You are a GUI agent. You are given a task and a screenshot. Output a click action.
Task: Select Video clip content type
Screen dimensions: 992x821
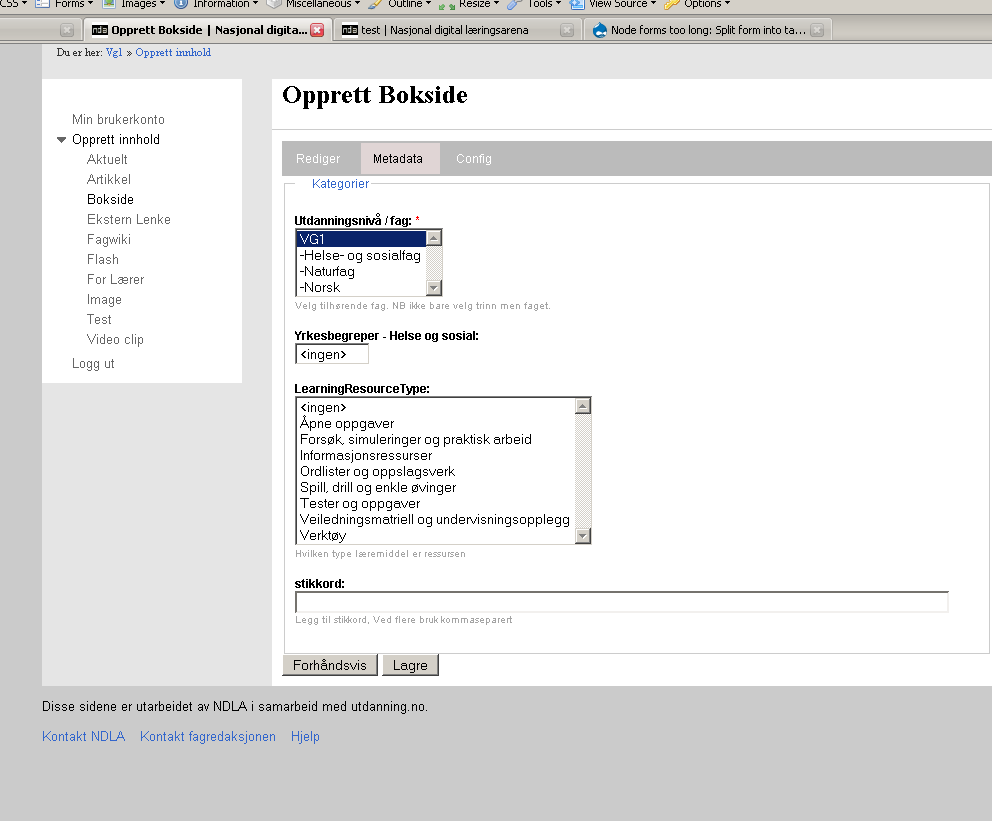point(115,340)
